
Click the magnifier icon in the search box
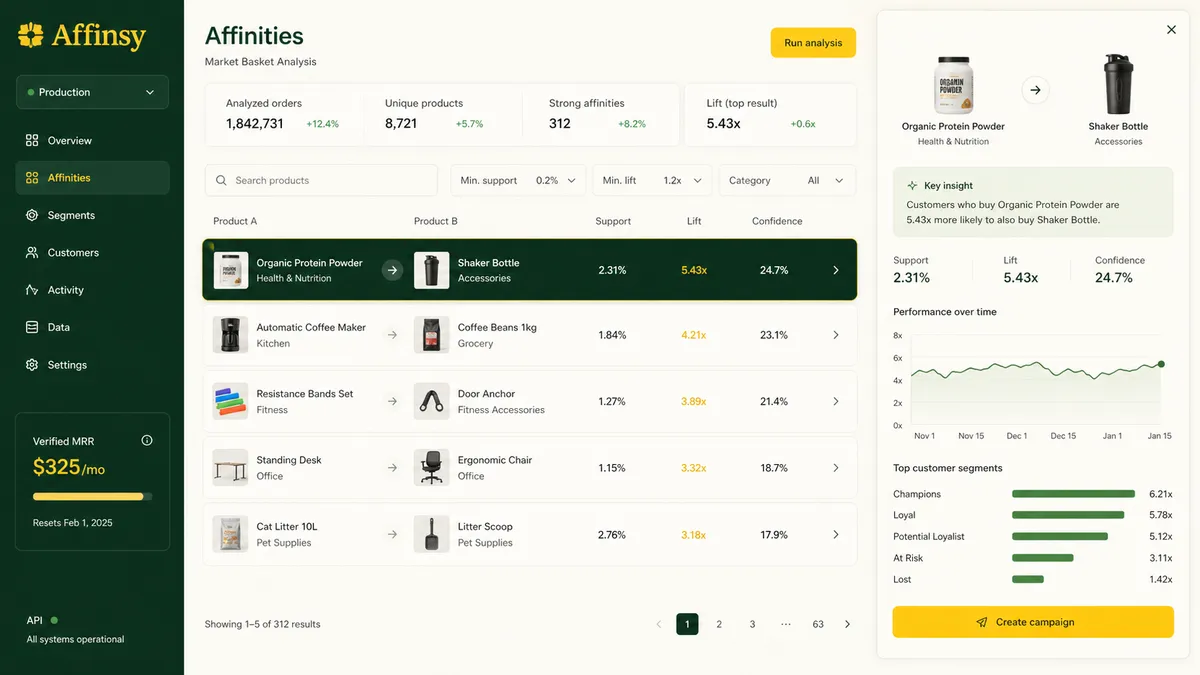(x=221, y=181)
